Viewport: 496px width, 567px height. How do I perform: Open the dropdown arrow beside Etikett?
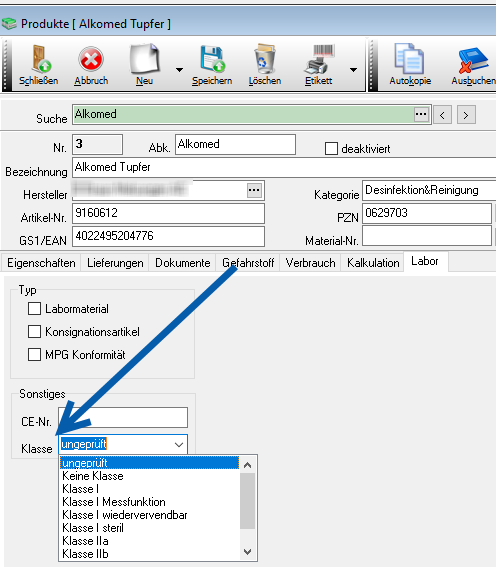click(353, 69)
